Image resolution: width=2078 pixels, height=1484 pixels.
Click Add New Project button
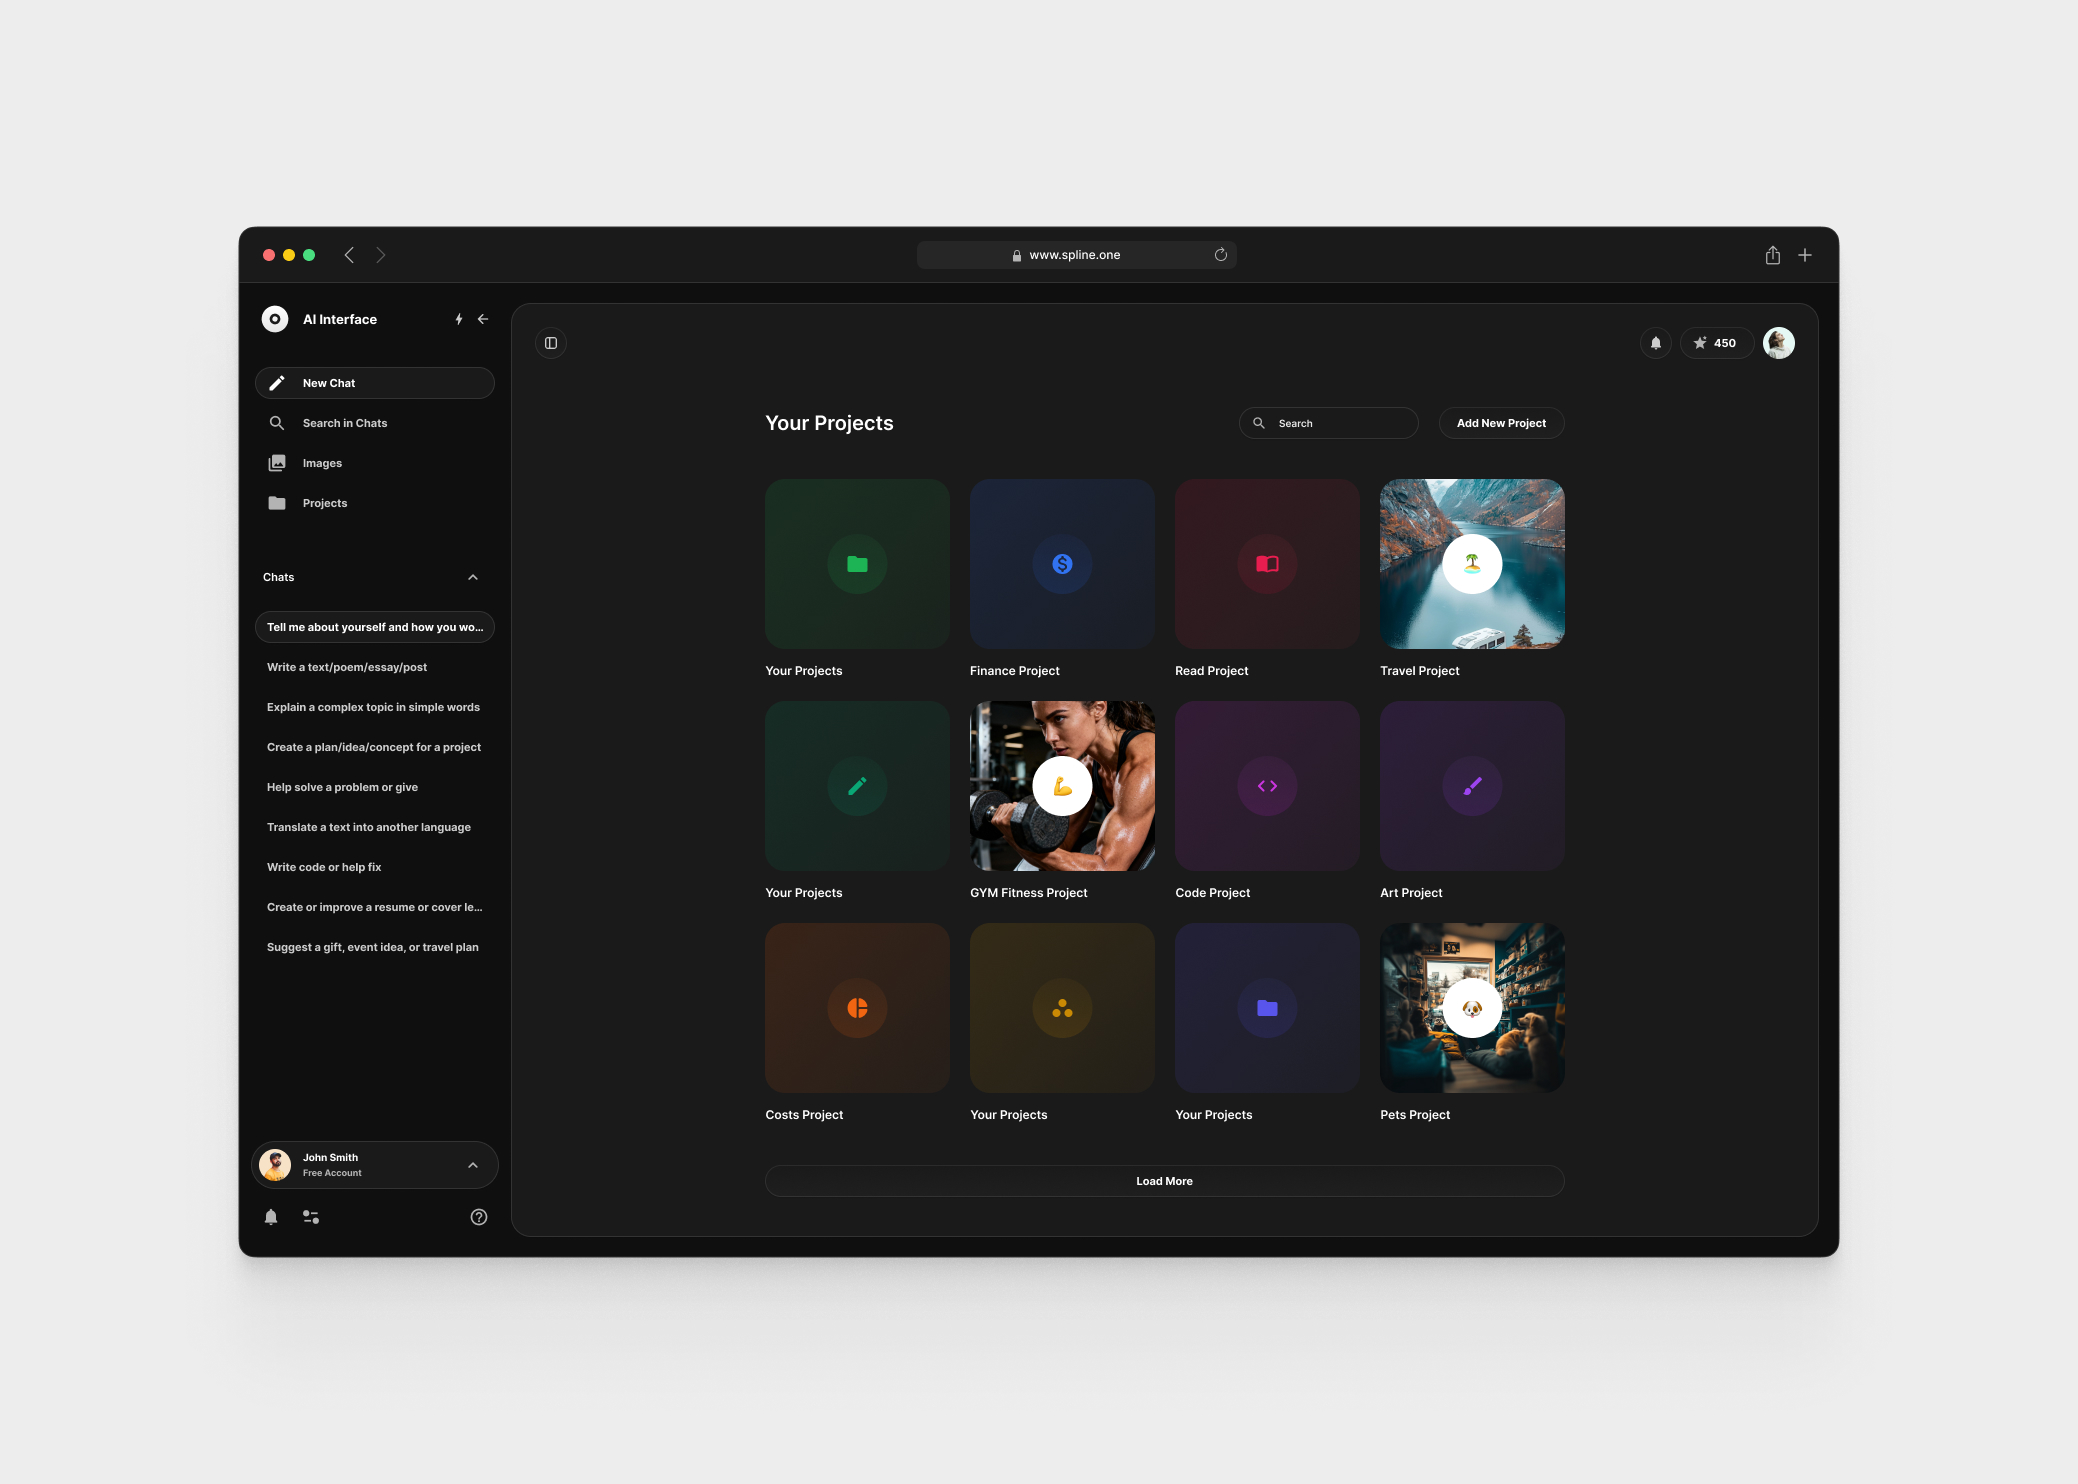point(1501,423)
